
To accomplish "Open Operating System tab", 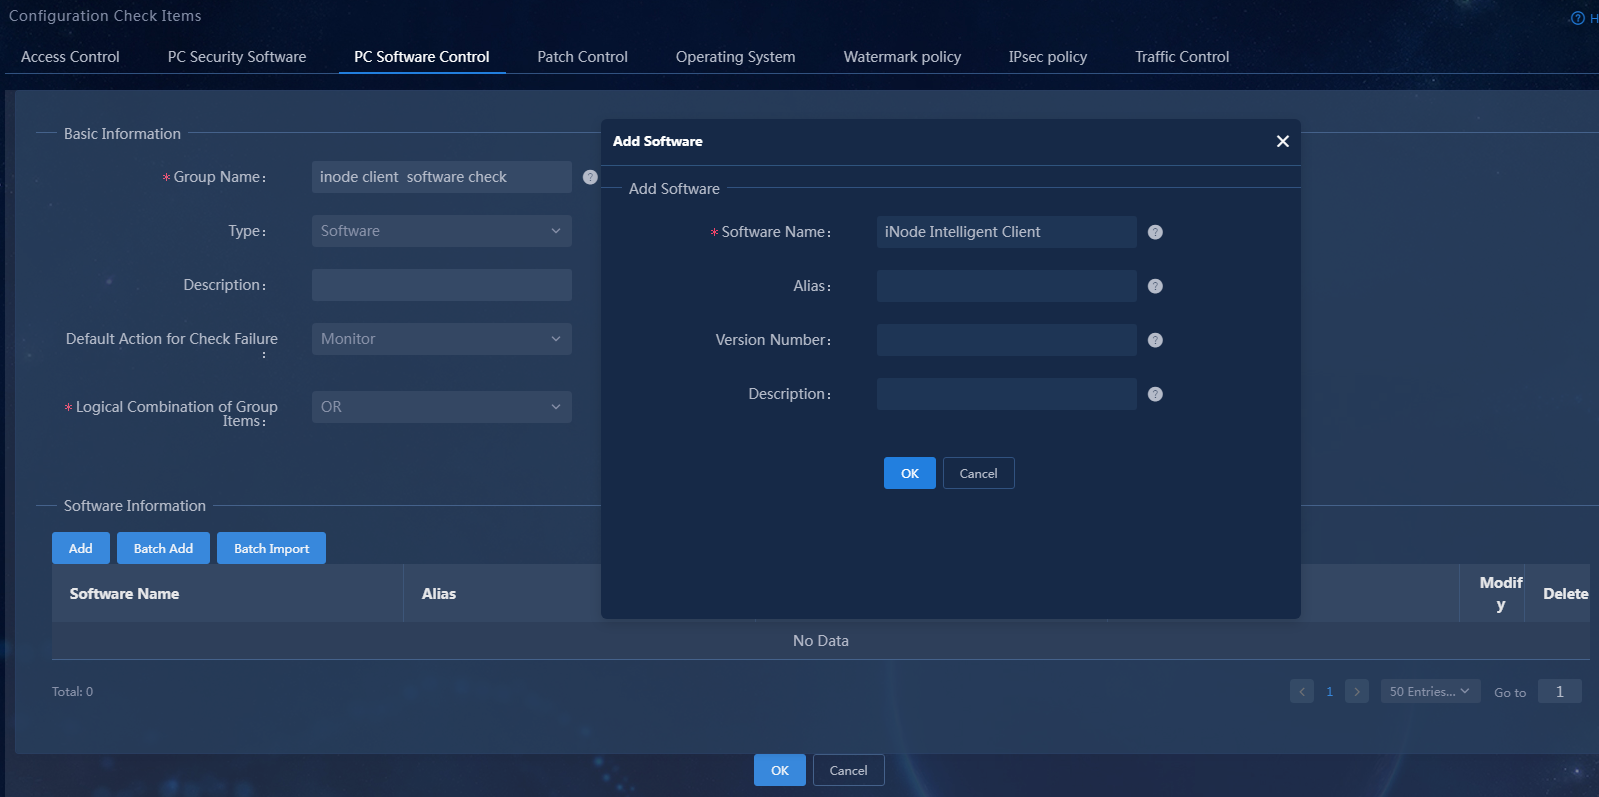I will [736, 57].
